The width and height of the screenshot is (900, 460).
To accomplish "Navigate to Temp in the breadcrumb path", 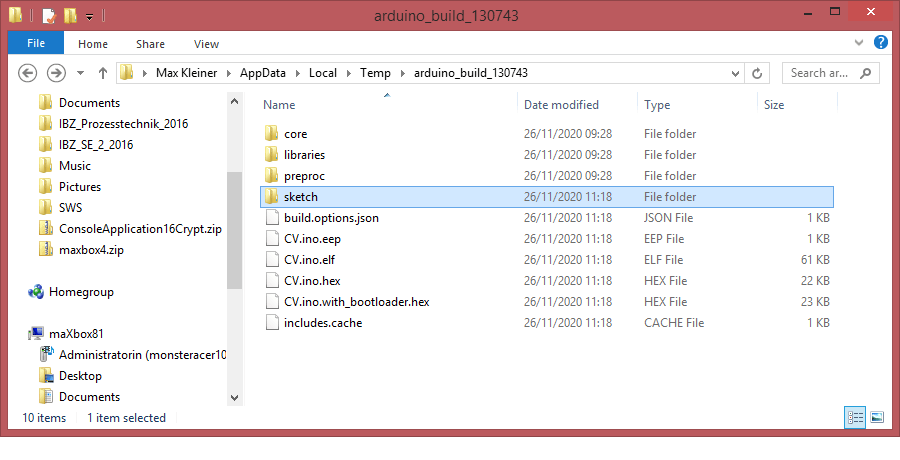I will click(375, 73).
